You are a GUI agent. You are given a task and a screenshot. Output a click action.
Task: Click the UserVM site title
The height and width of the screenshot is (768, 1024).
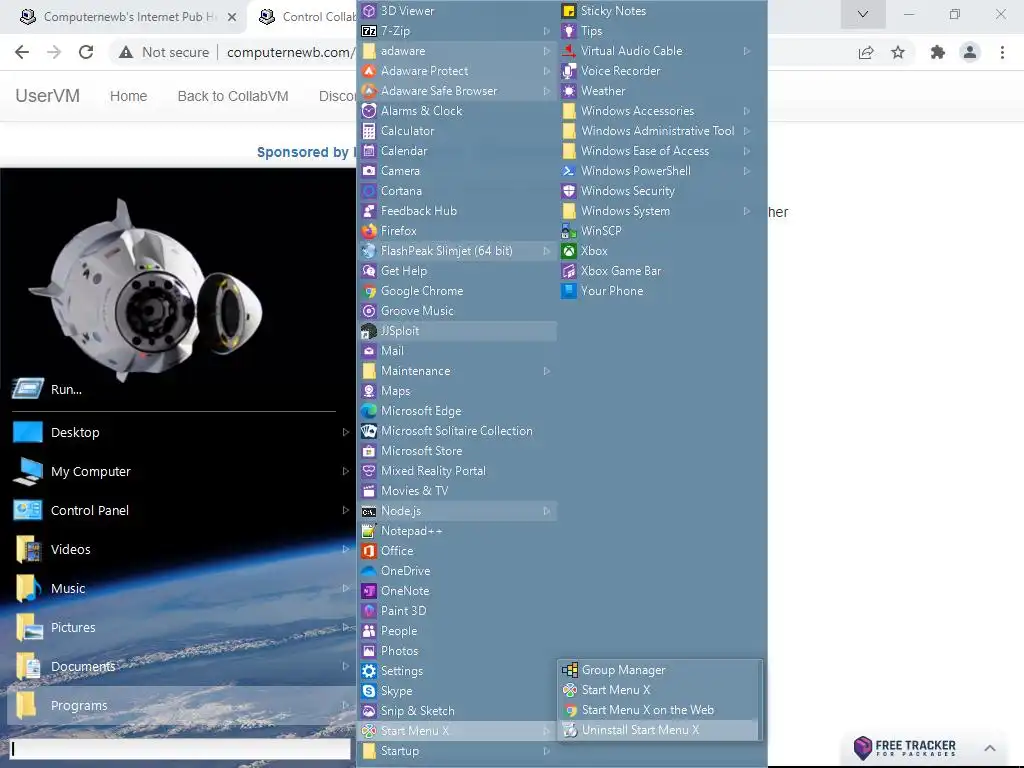tap(48, 96)
